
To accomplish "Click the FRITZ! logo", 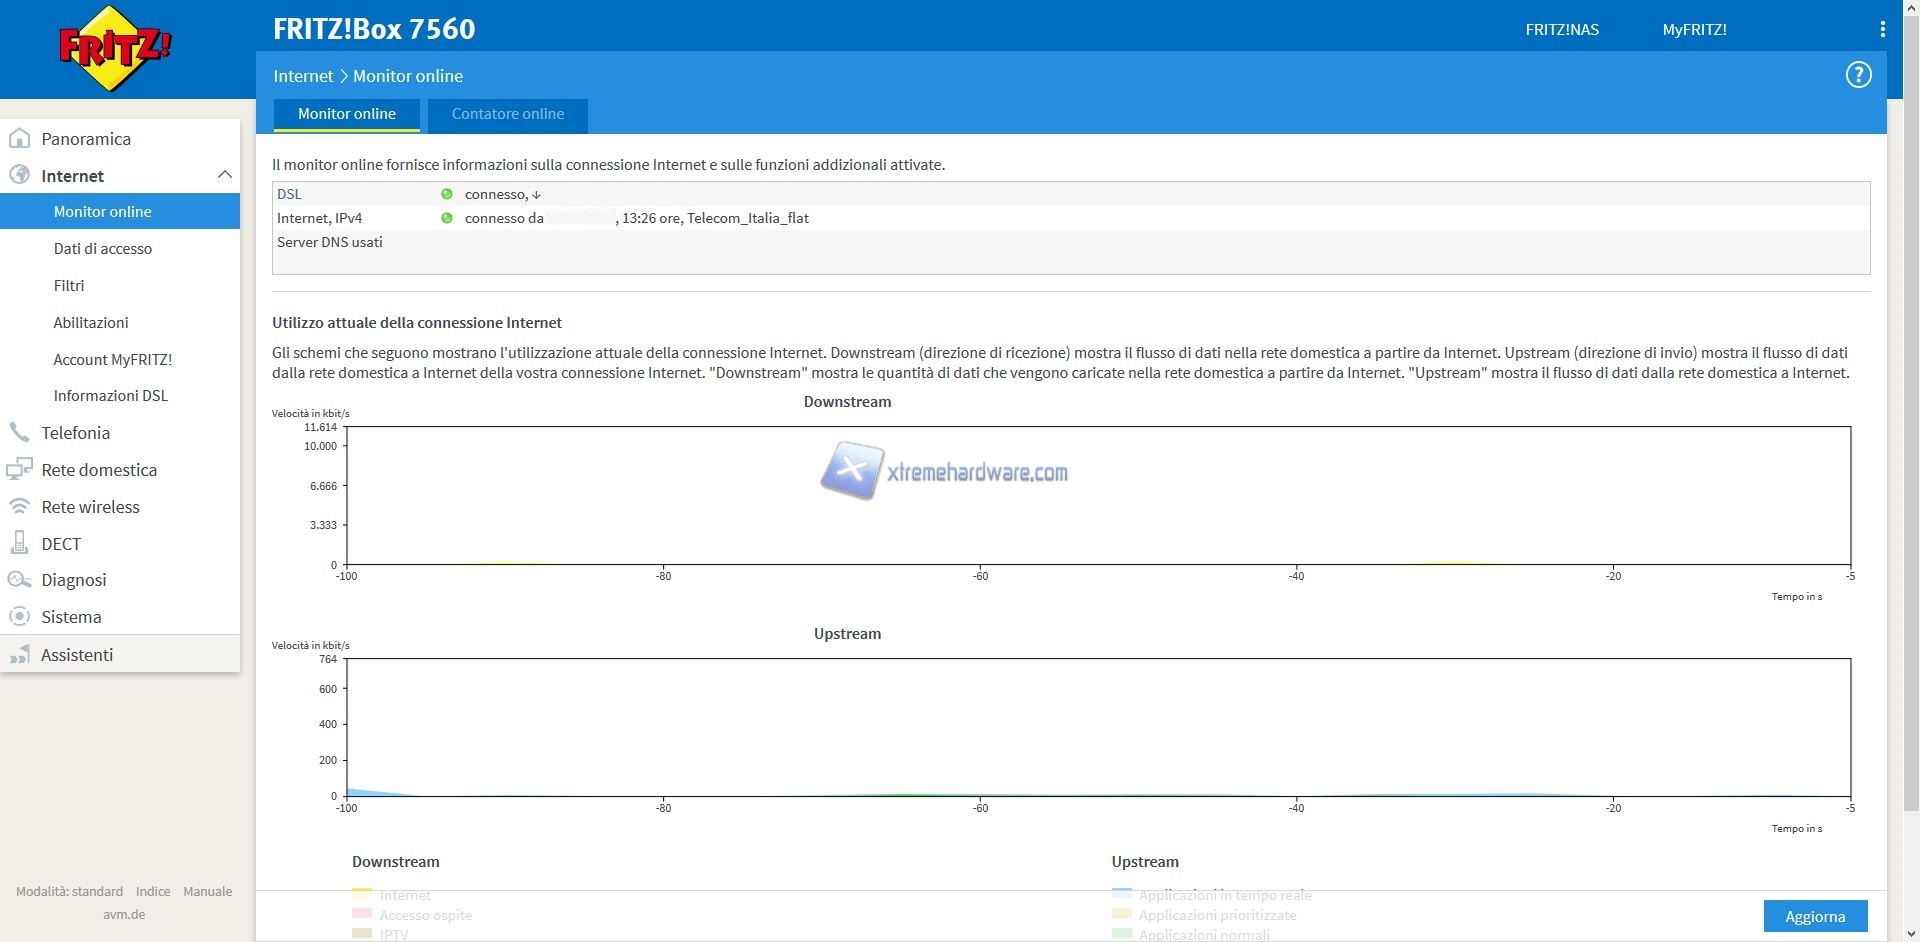I will pos(115,48).
